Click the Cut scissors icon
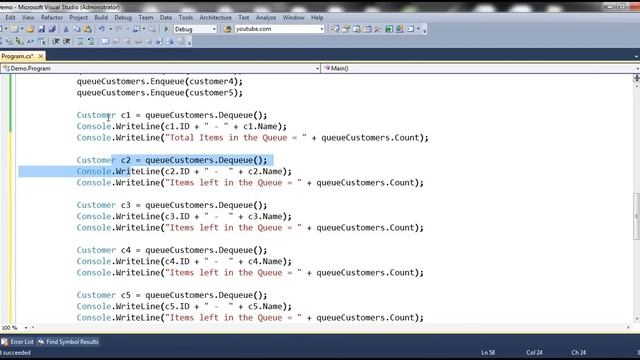 (x=66, y=29)
